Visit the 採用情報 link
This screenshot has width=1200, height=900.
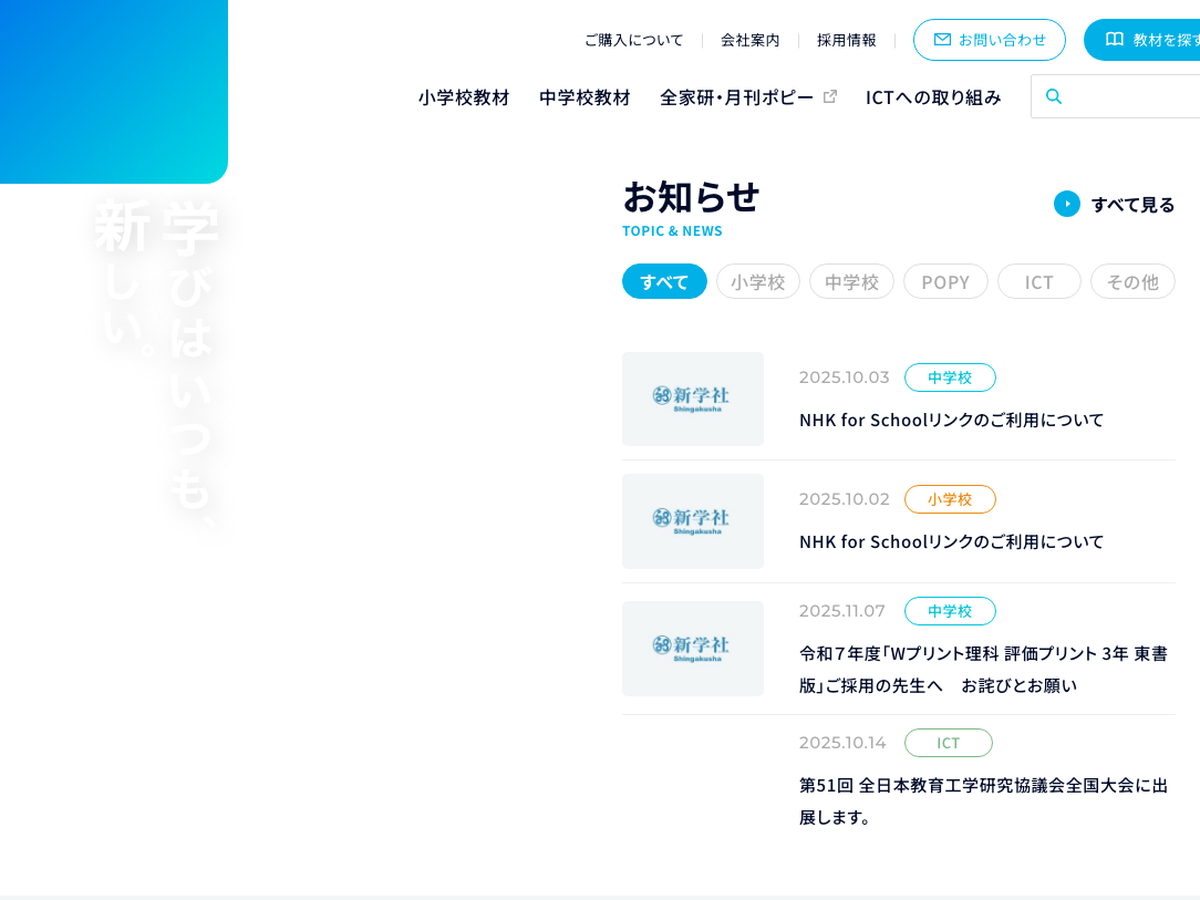pos(846,40)
